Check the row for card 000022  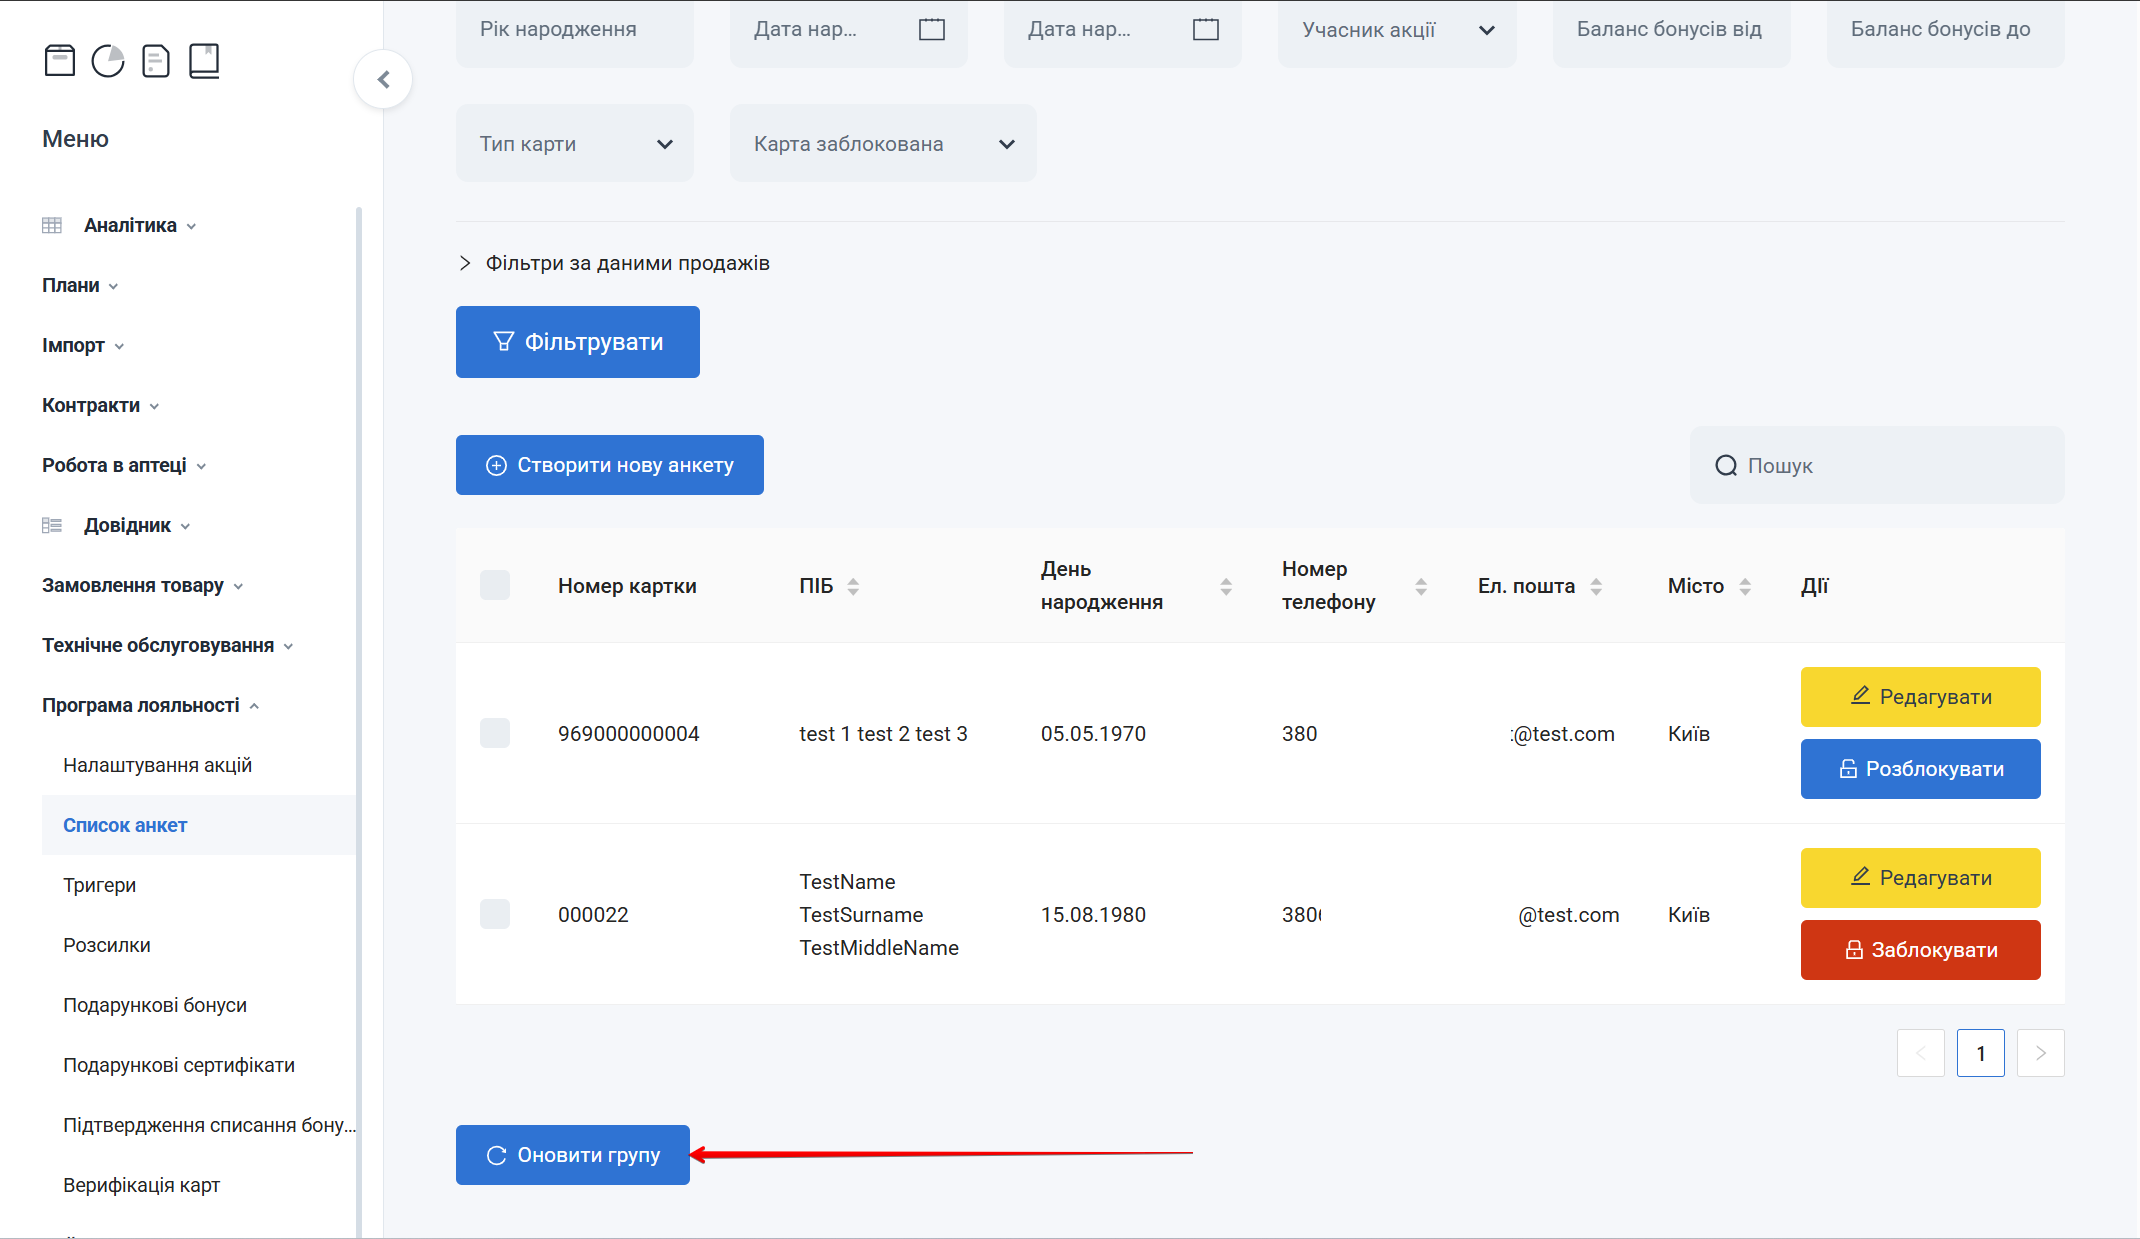[x=495, y=914]
